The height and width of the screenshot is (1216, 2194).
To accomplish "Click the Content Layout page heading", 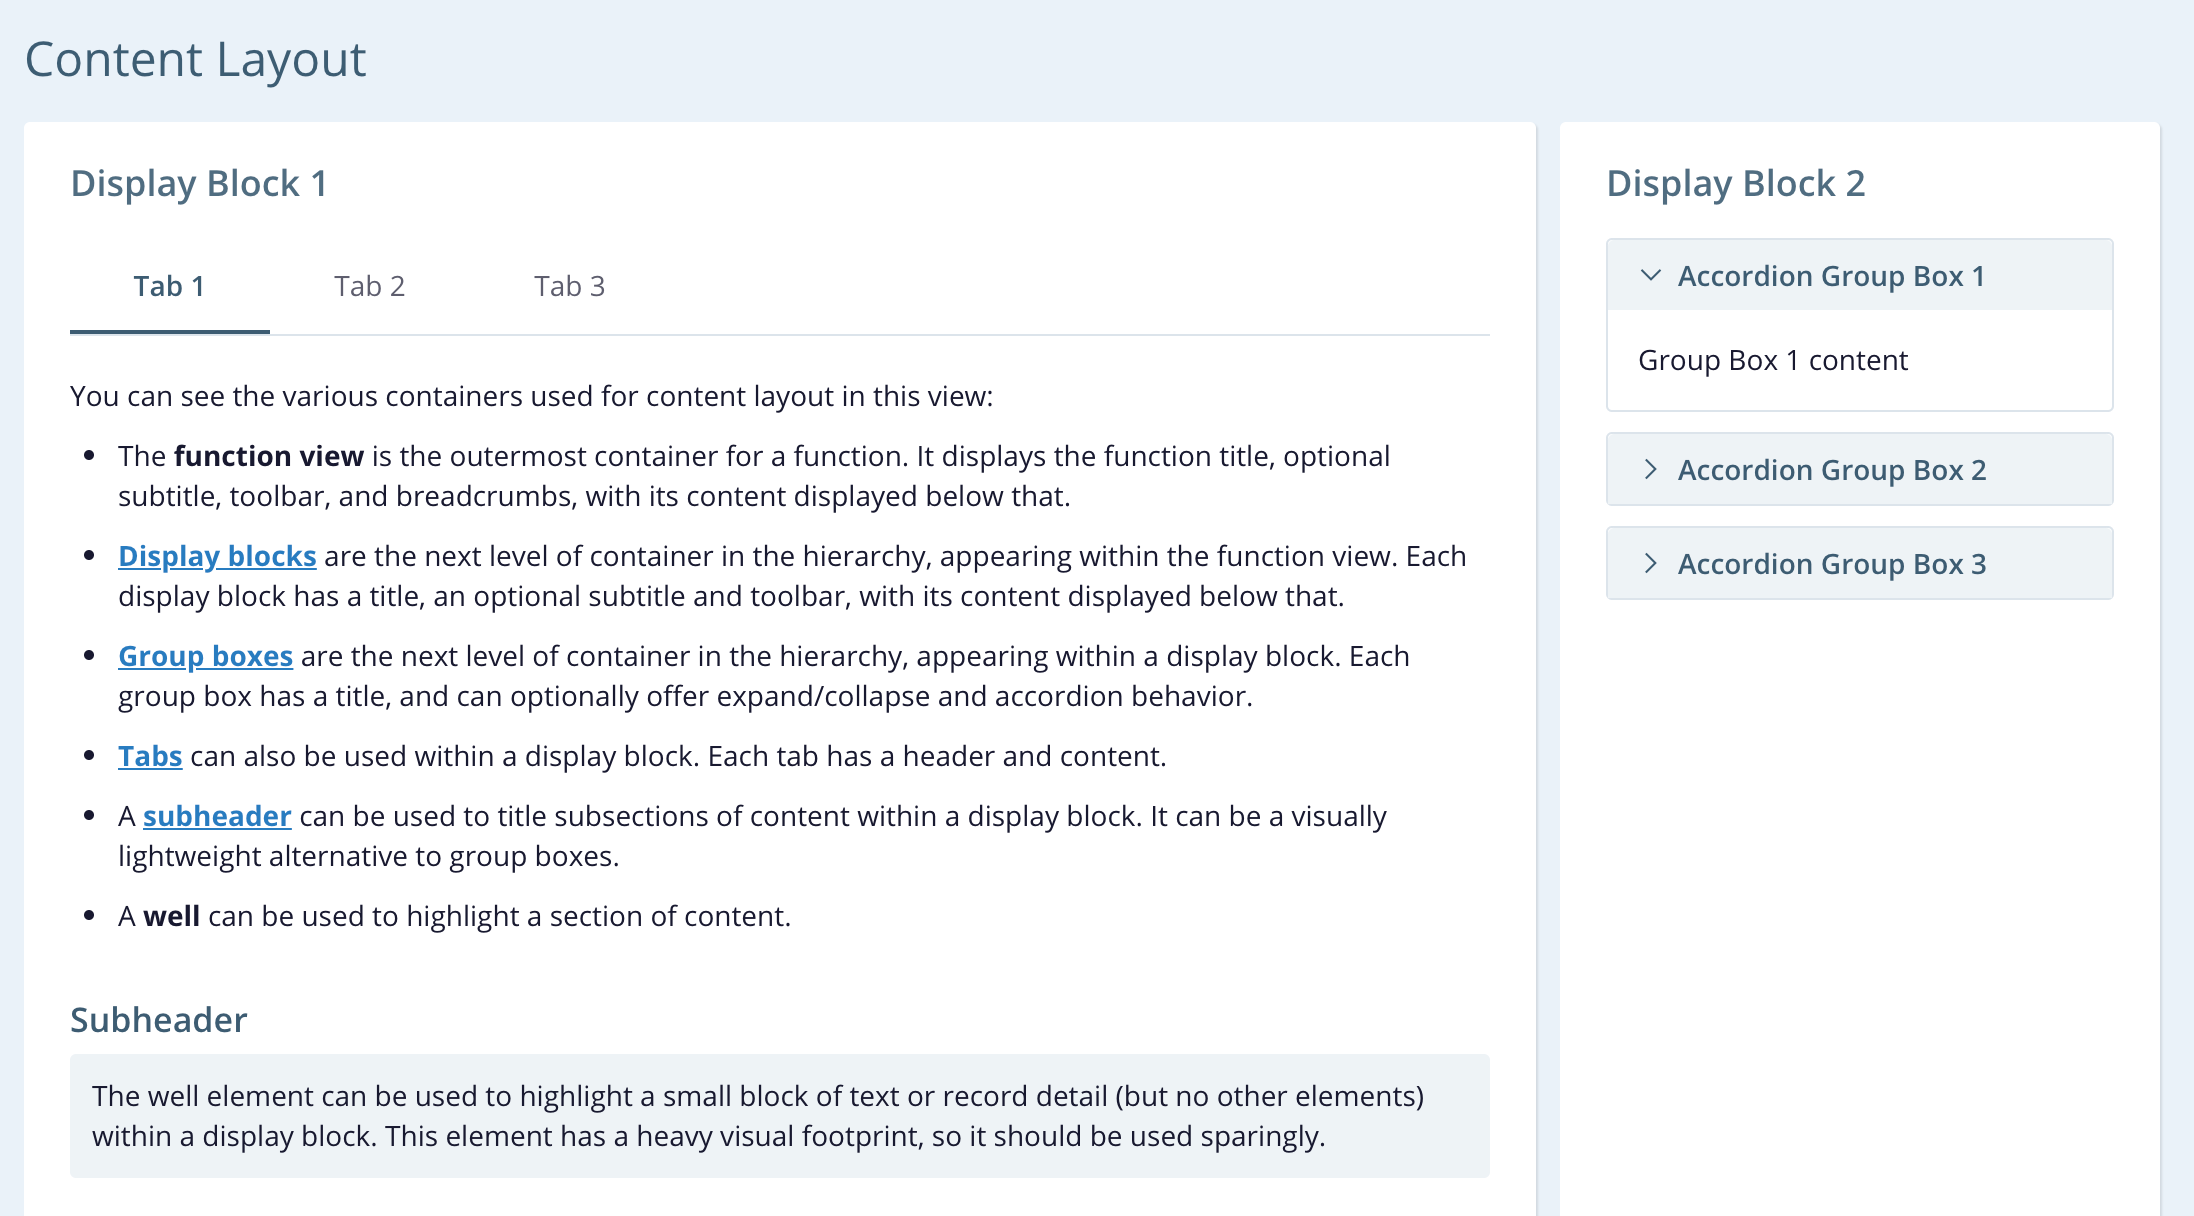I will (195, 60).
